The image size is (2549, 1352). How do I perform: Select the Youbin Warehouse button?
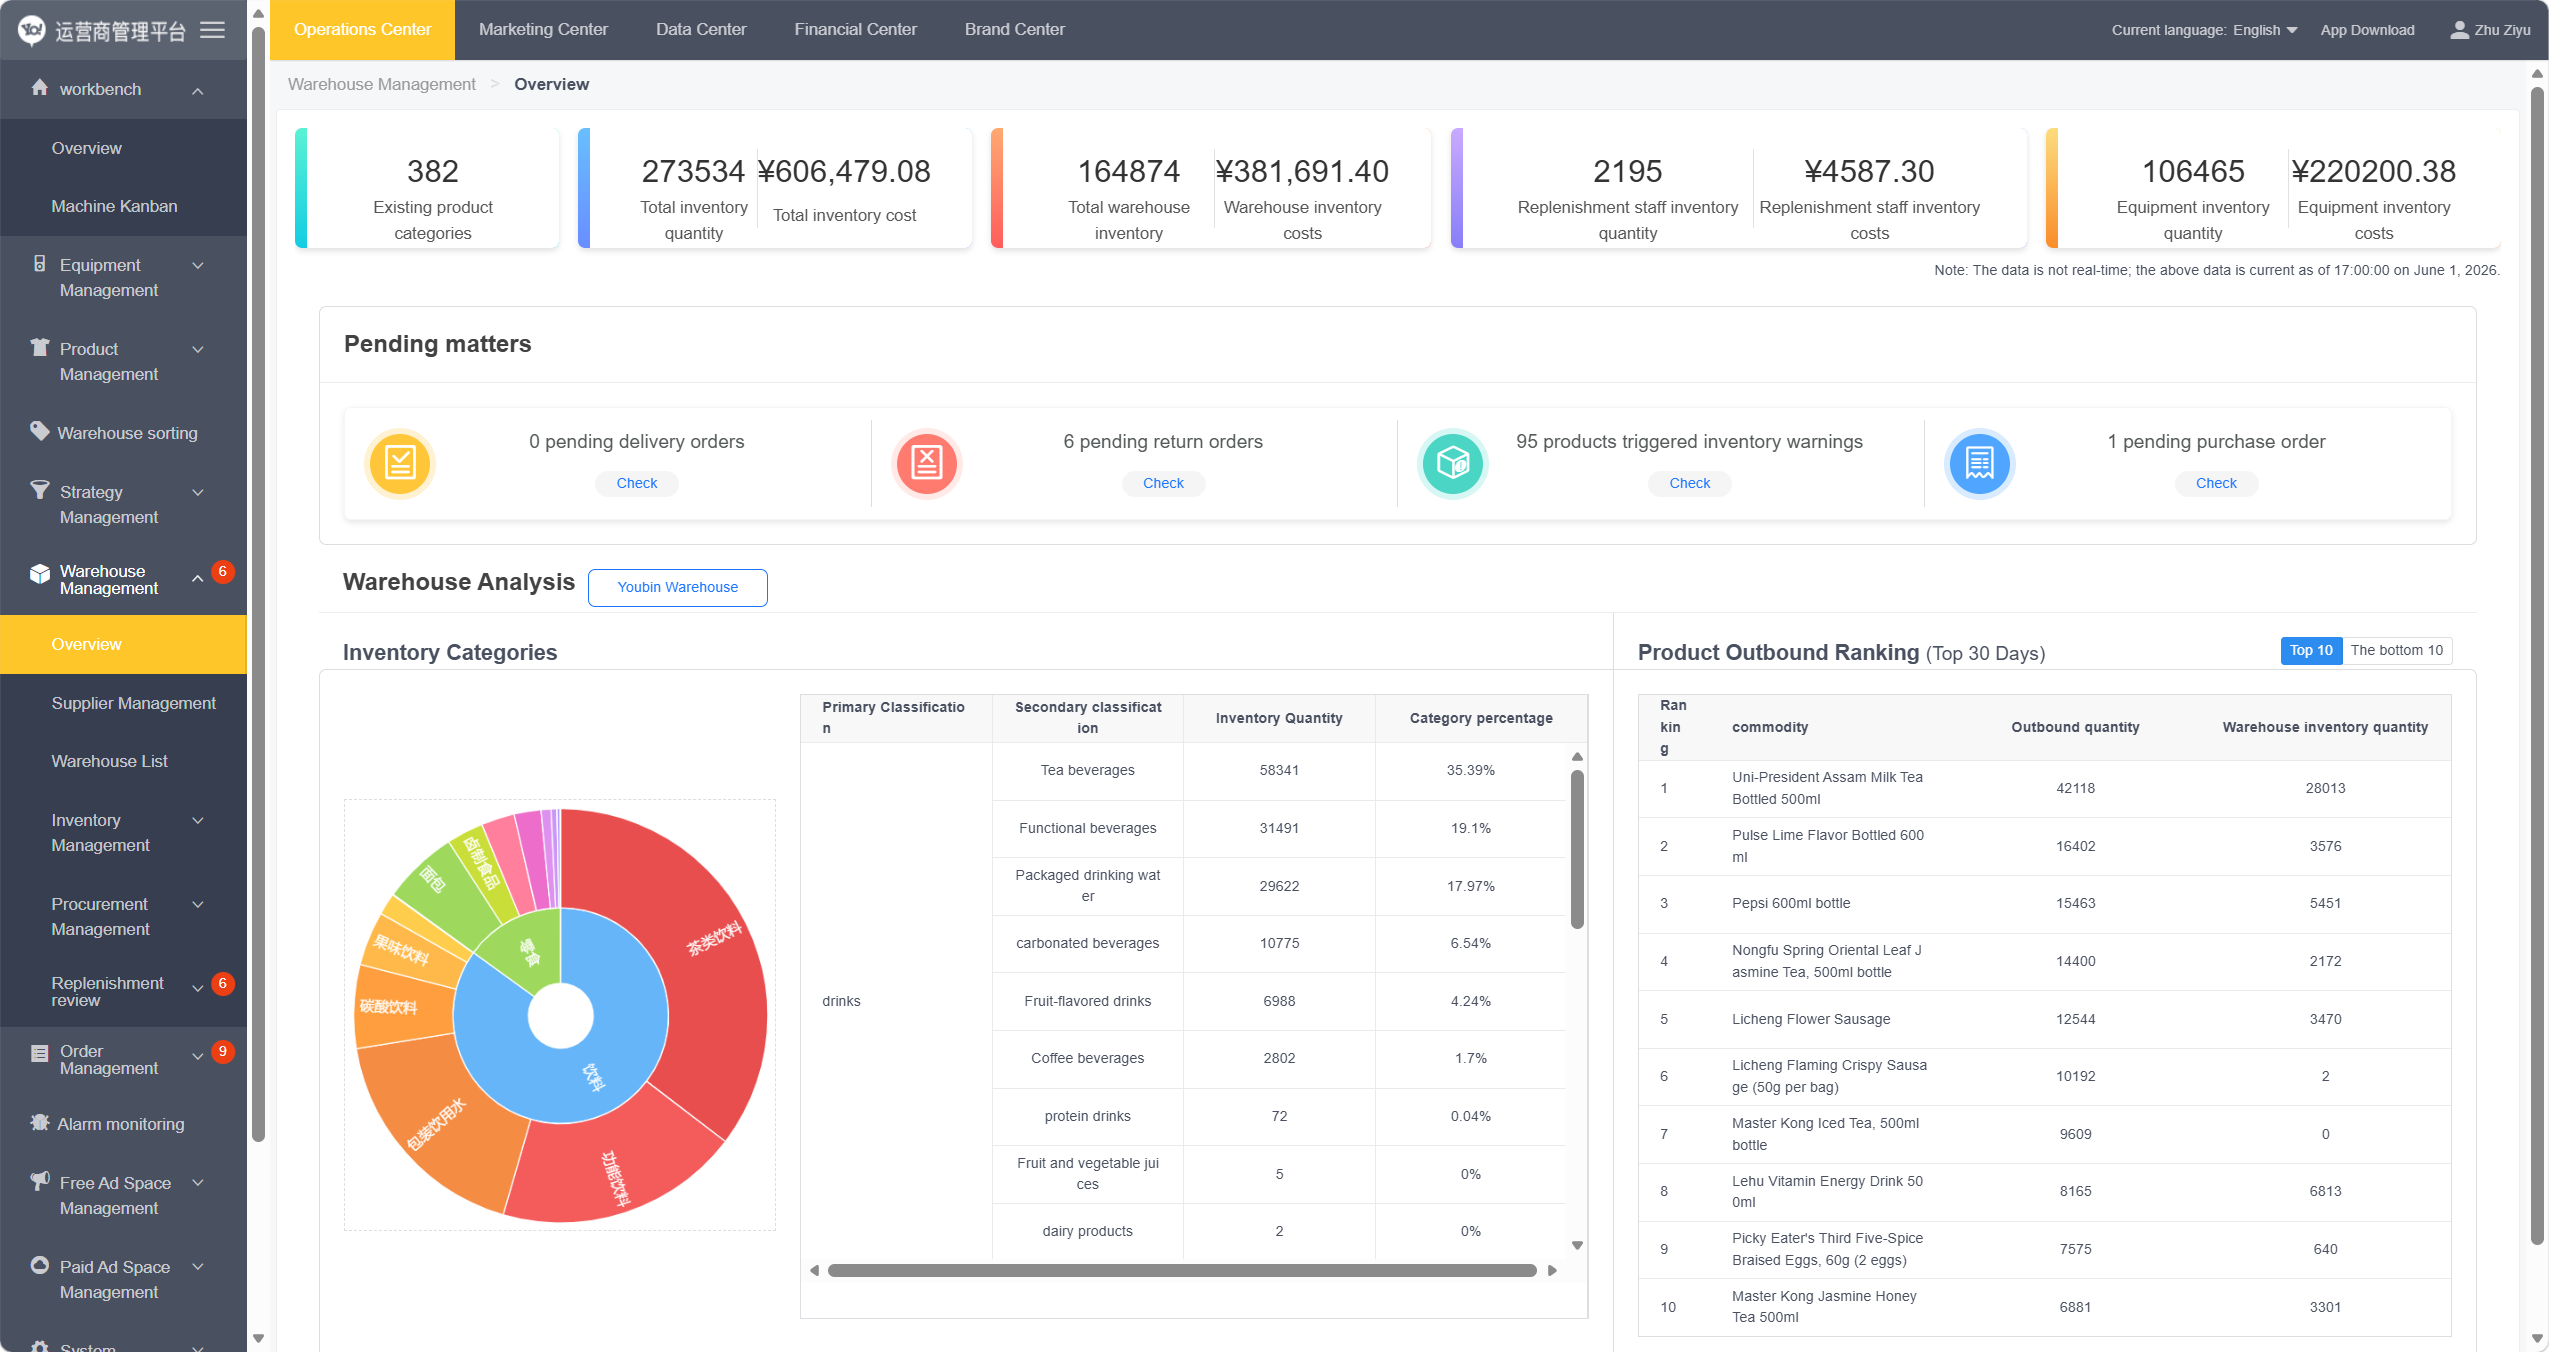(678, 587)
